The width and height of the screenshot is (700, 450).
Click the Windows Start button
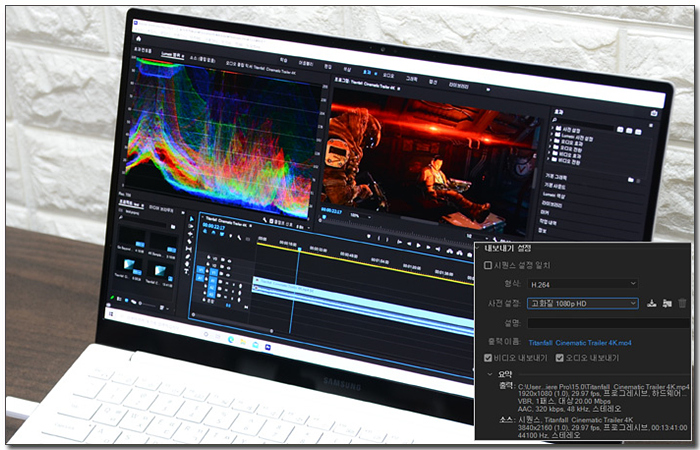(x=111, y=314)
